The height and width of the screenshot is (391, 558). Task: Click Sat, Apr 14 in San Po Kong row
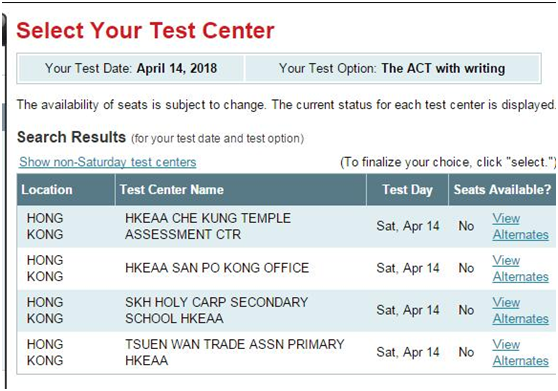click(x=408, y=268)
